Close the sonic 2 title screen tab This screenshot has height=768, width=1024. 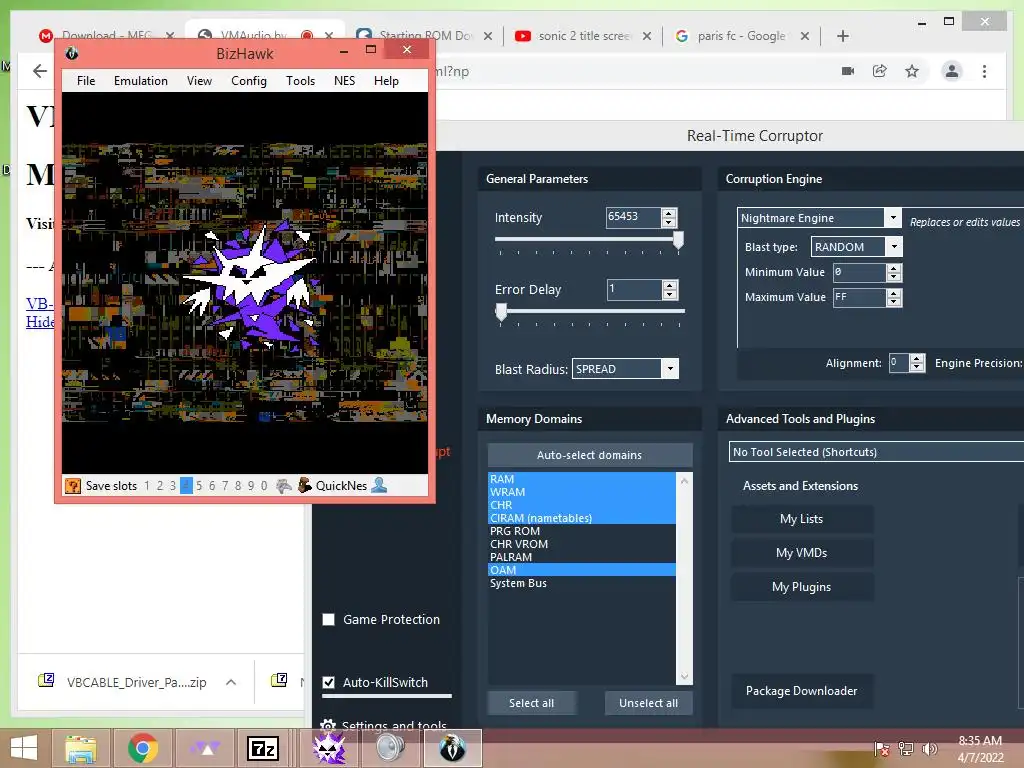coord(647,36)
